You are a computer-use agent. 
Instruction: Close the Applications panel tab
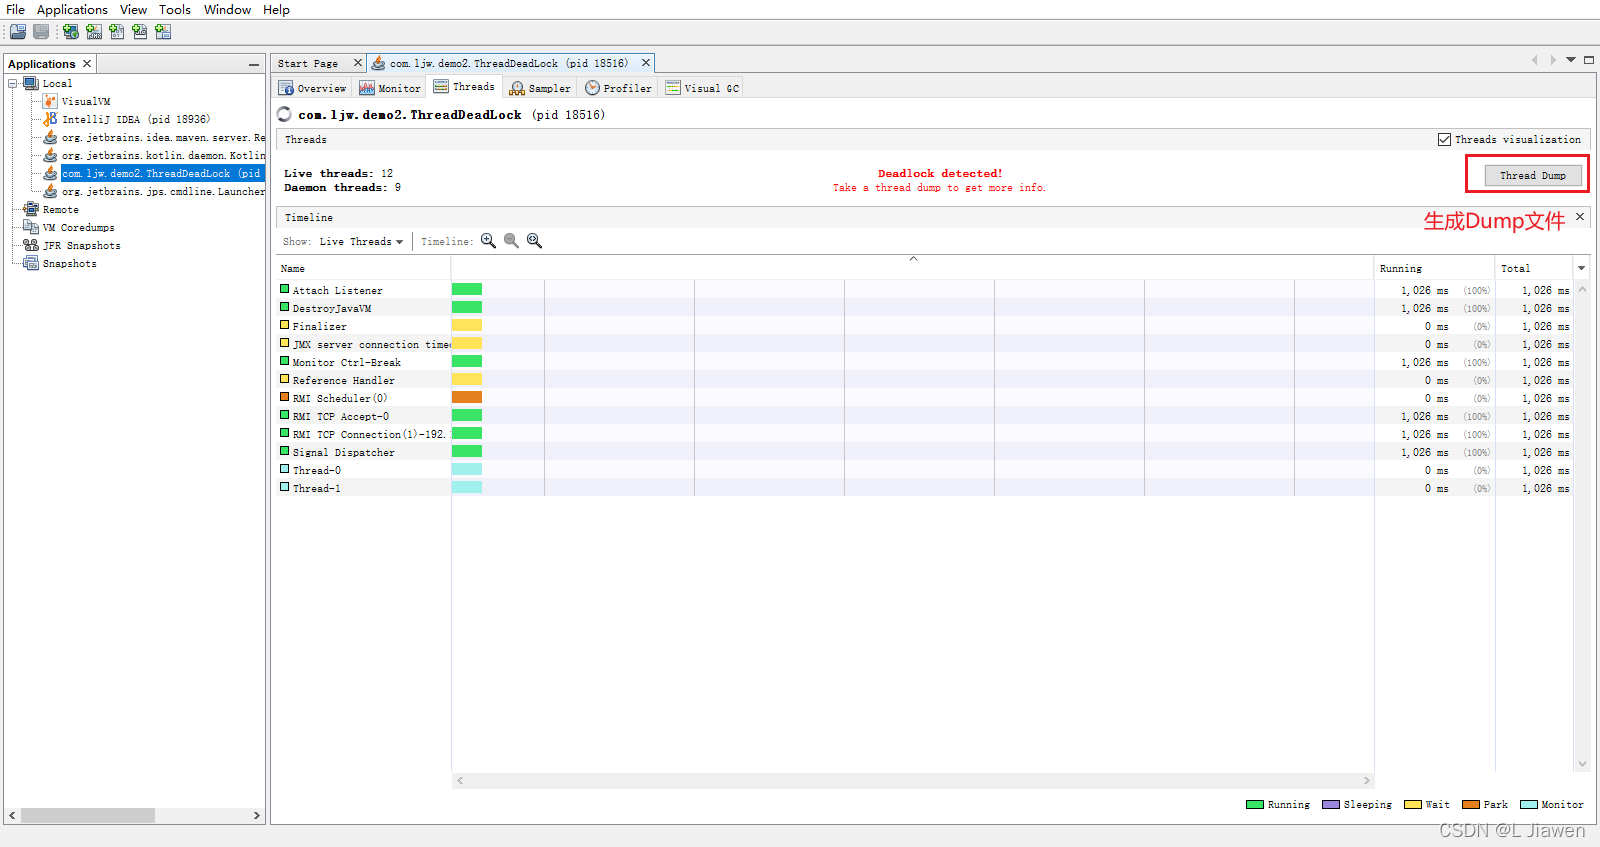(x=87, y=64)
